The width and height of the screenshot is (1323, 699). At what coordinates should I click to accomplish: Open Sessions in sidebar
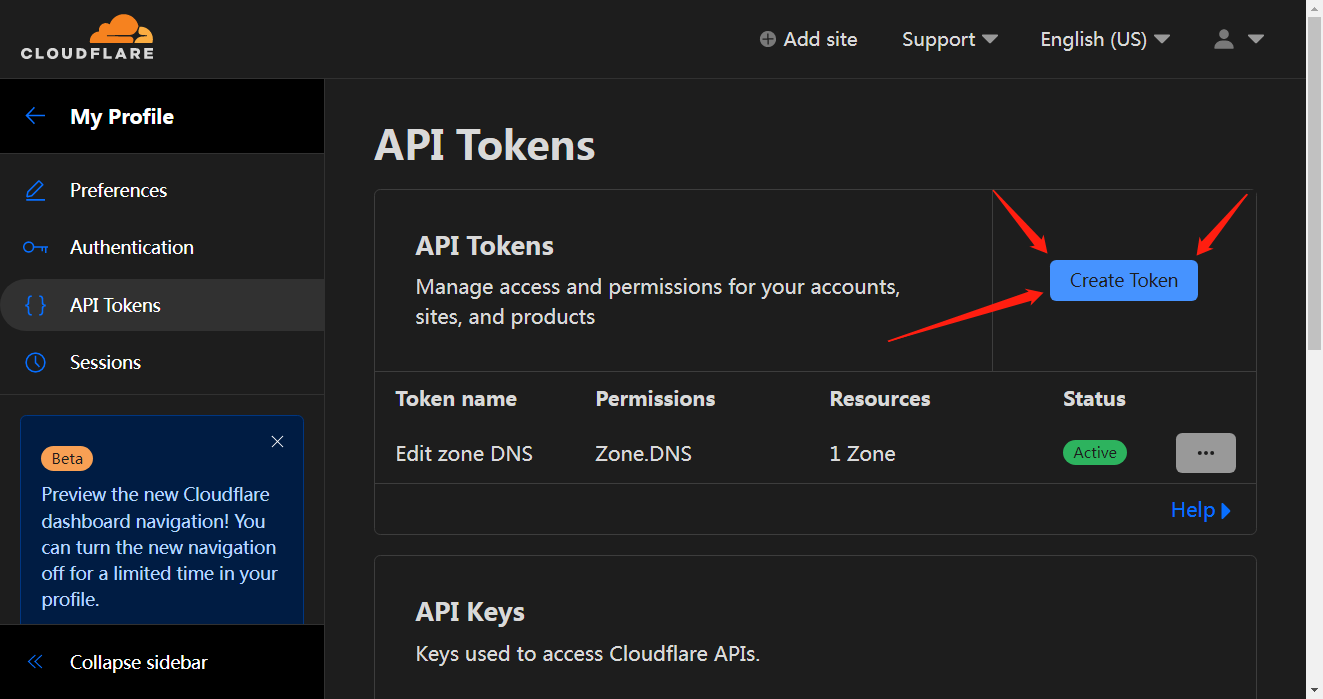click(x=162, y=362)
